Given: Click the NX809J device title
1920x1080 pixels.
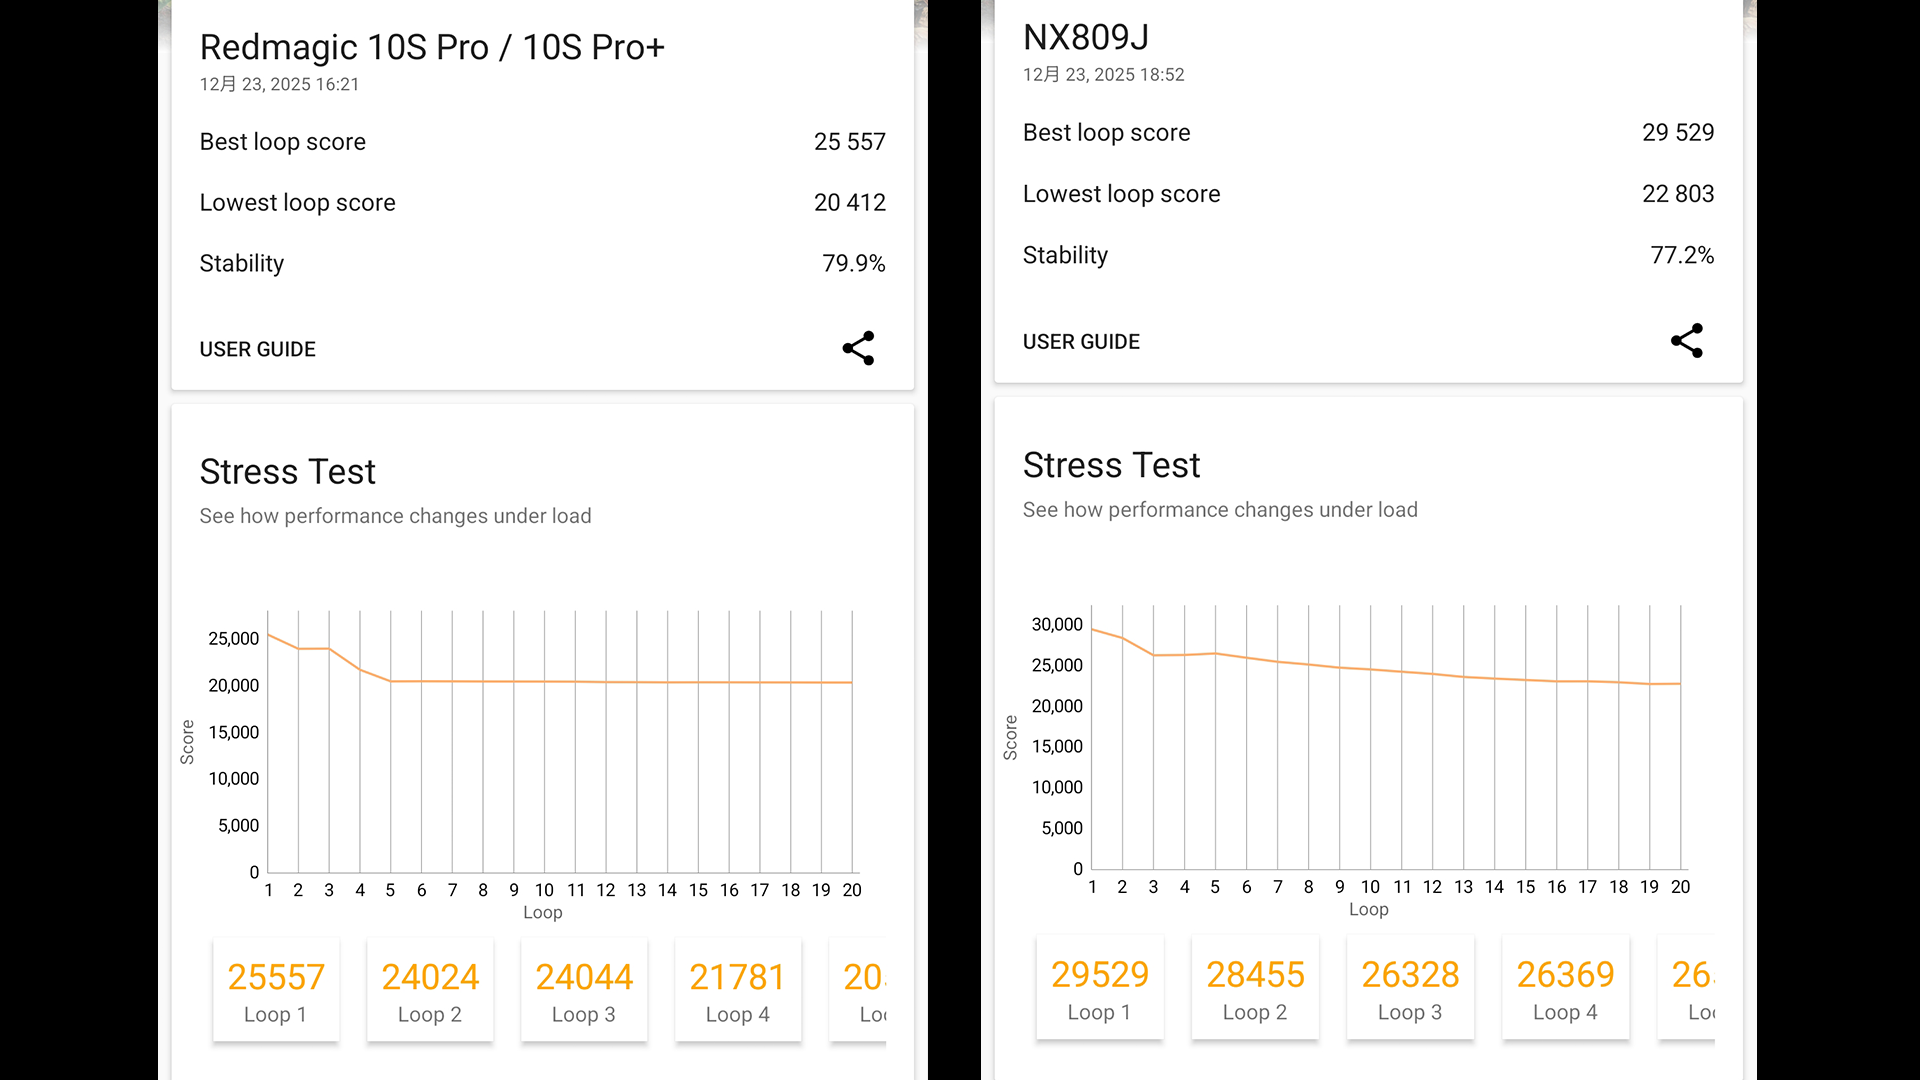Looking at the screenshot, I should (x=1086, y=37).
